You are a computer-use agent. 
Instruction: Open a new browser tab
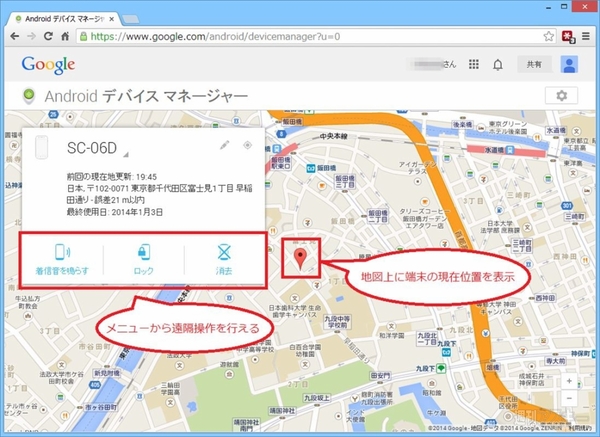pos(130,19)
